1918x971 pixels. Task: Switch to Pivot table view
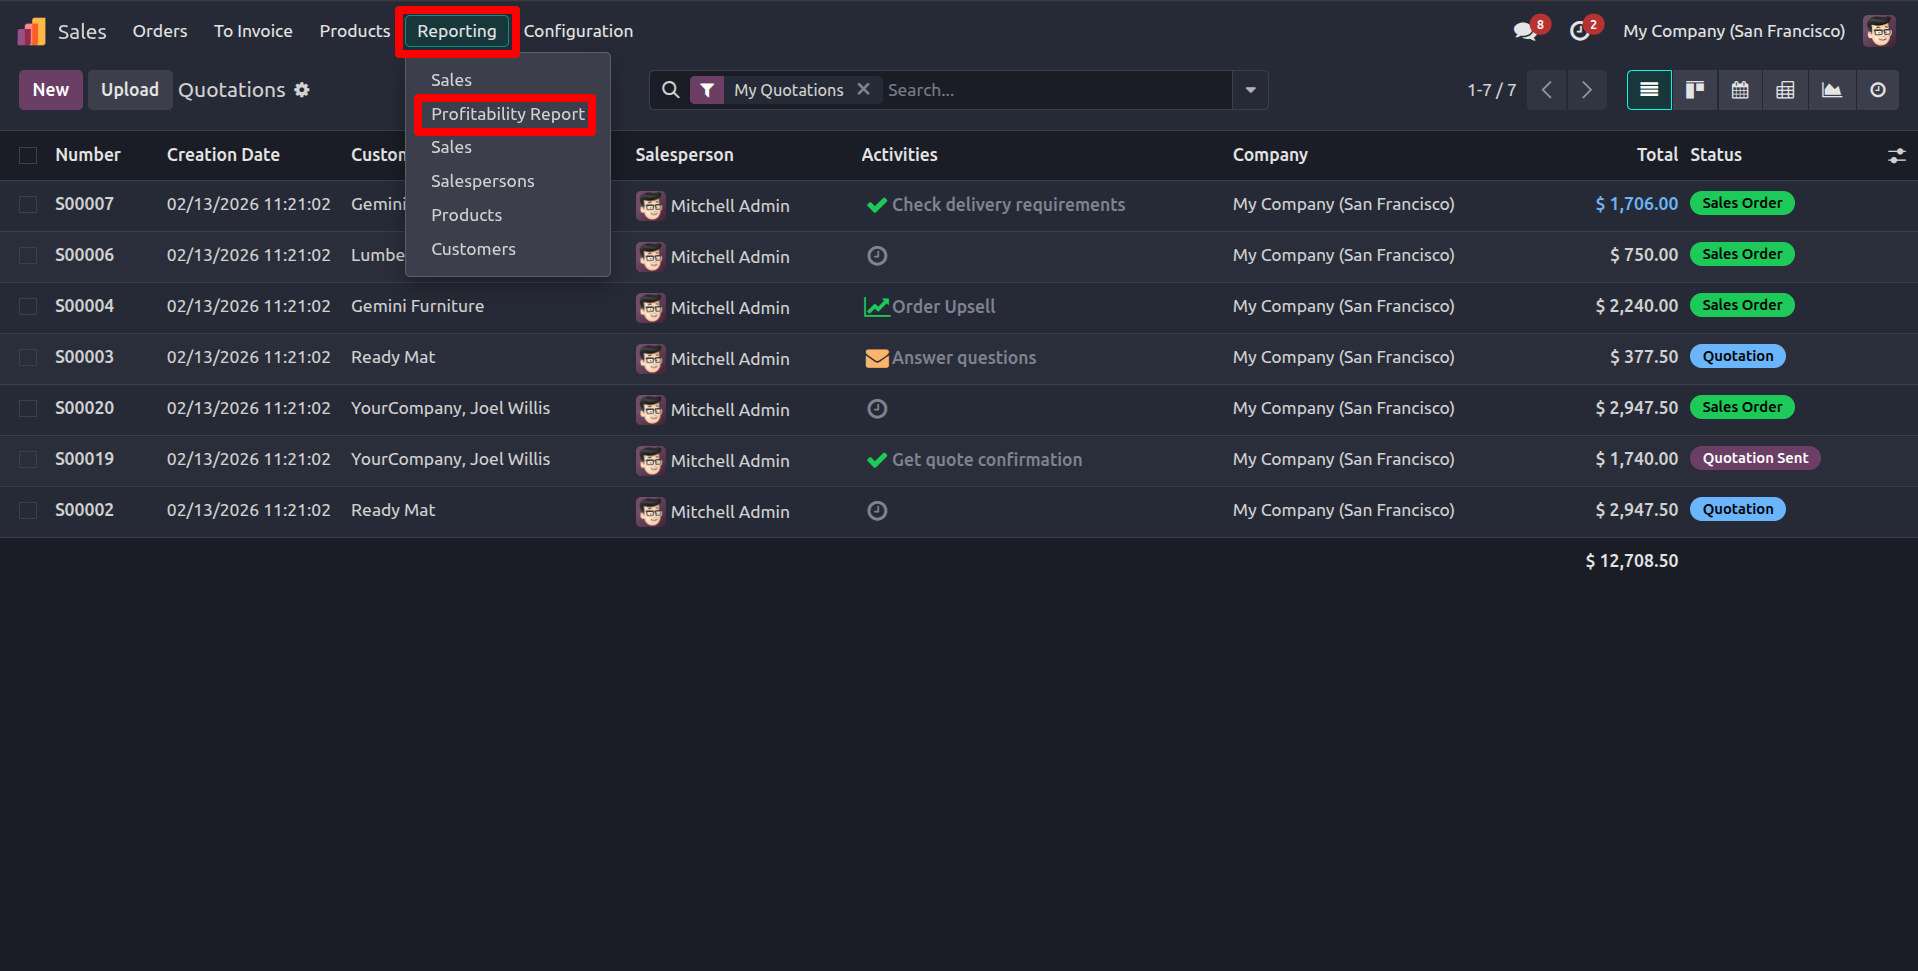pyautogui.click(x=1785, y=90)
